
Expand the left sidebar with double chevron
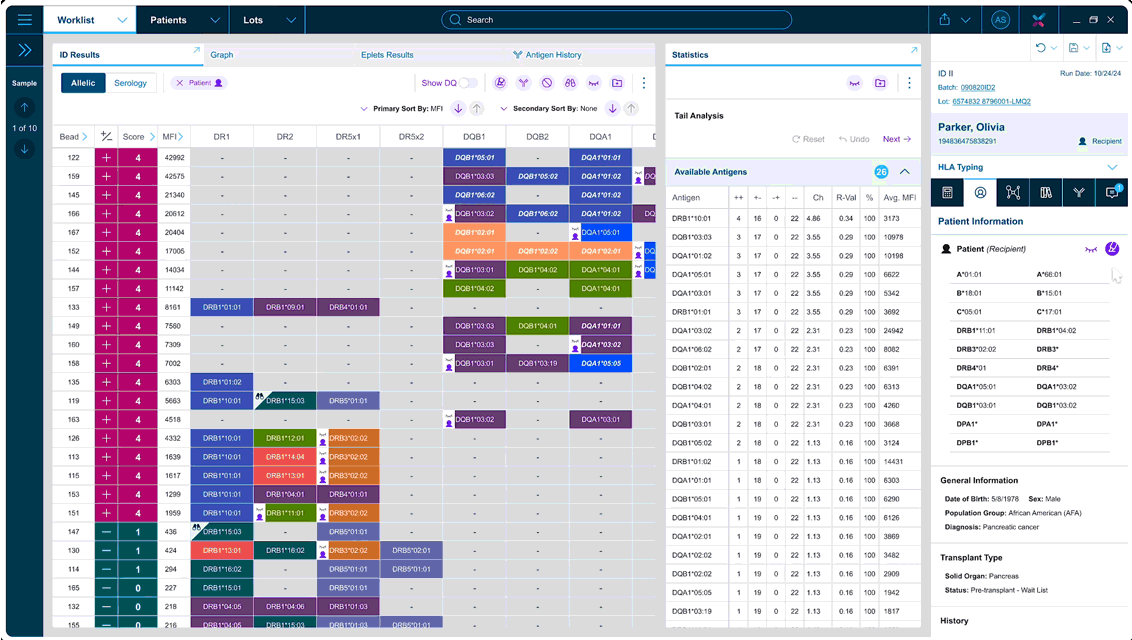pyautogui.click(x=25, y=50)
